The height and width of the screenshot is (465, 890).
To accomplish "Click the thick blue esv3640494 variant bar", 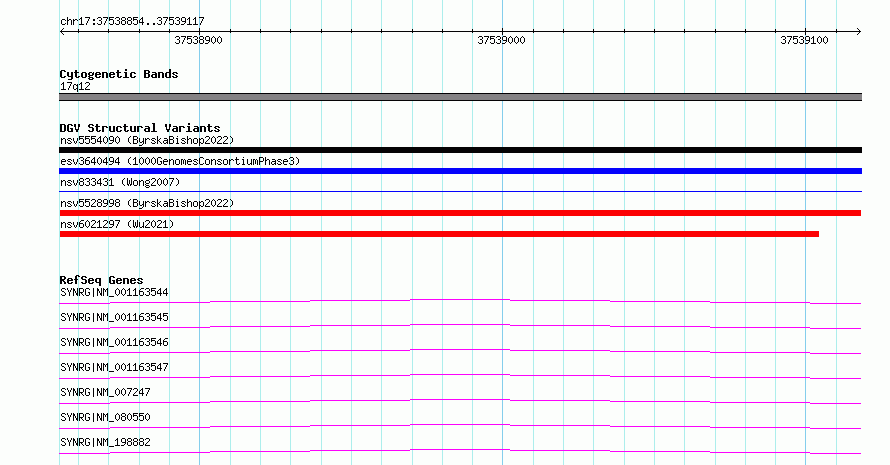I will coord(460,171).
